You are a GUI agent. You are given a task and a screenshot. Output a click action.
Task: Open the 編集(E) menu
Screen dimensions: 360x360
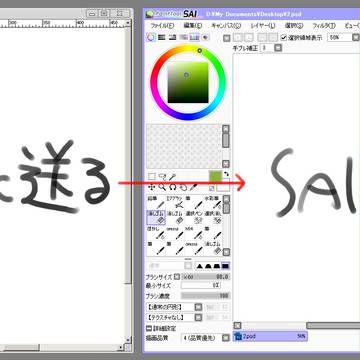[192, 25]
